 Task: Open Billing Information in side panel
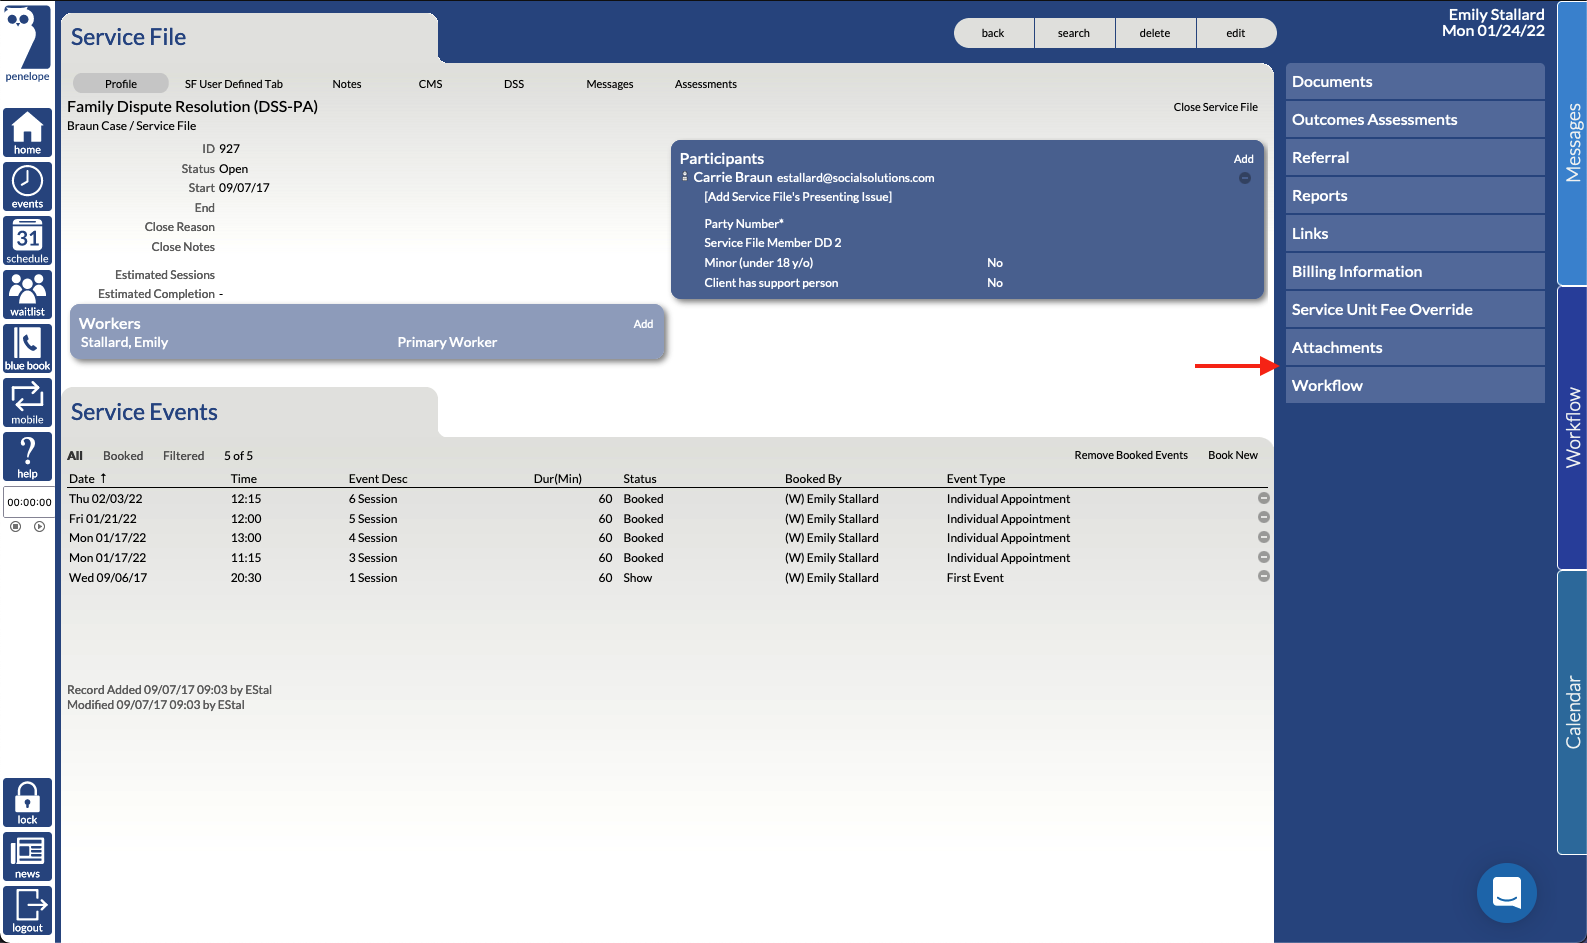pos(1415,272)
